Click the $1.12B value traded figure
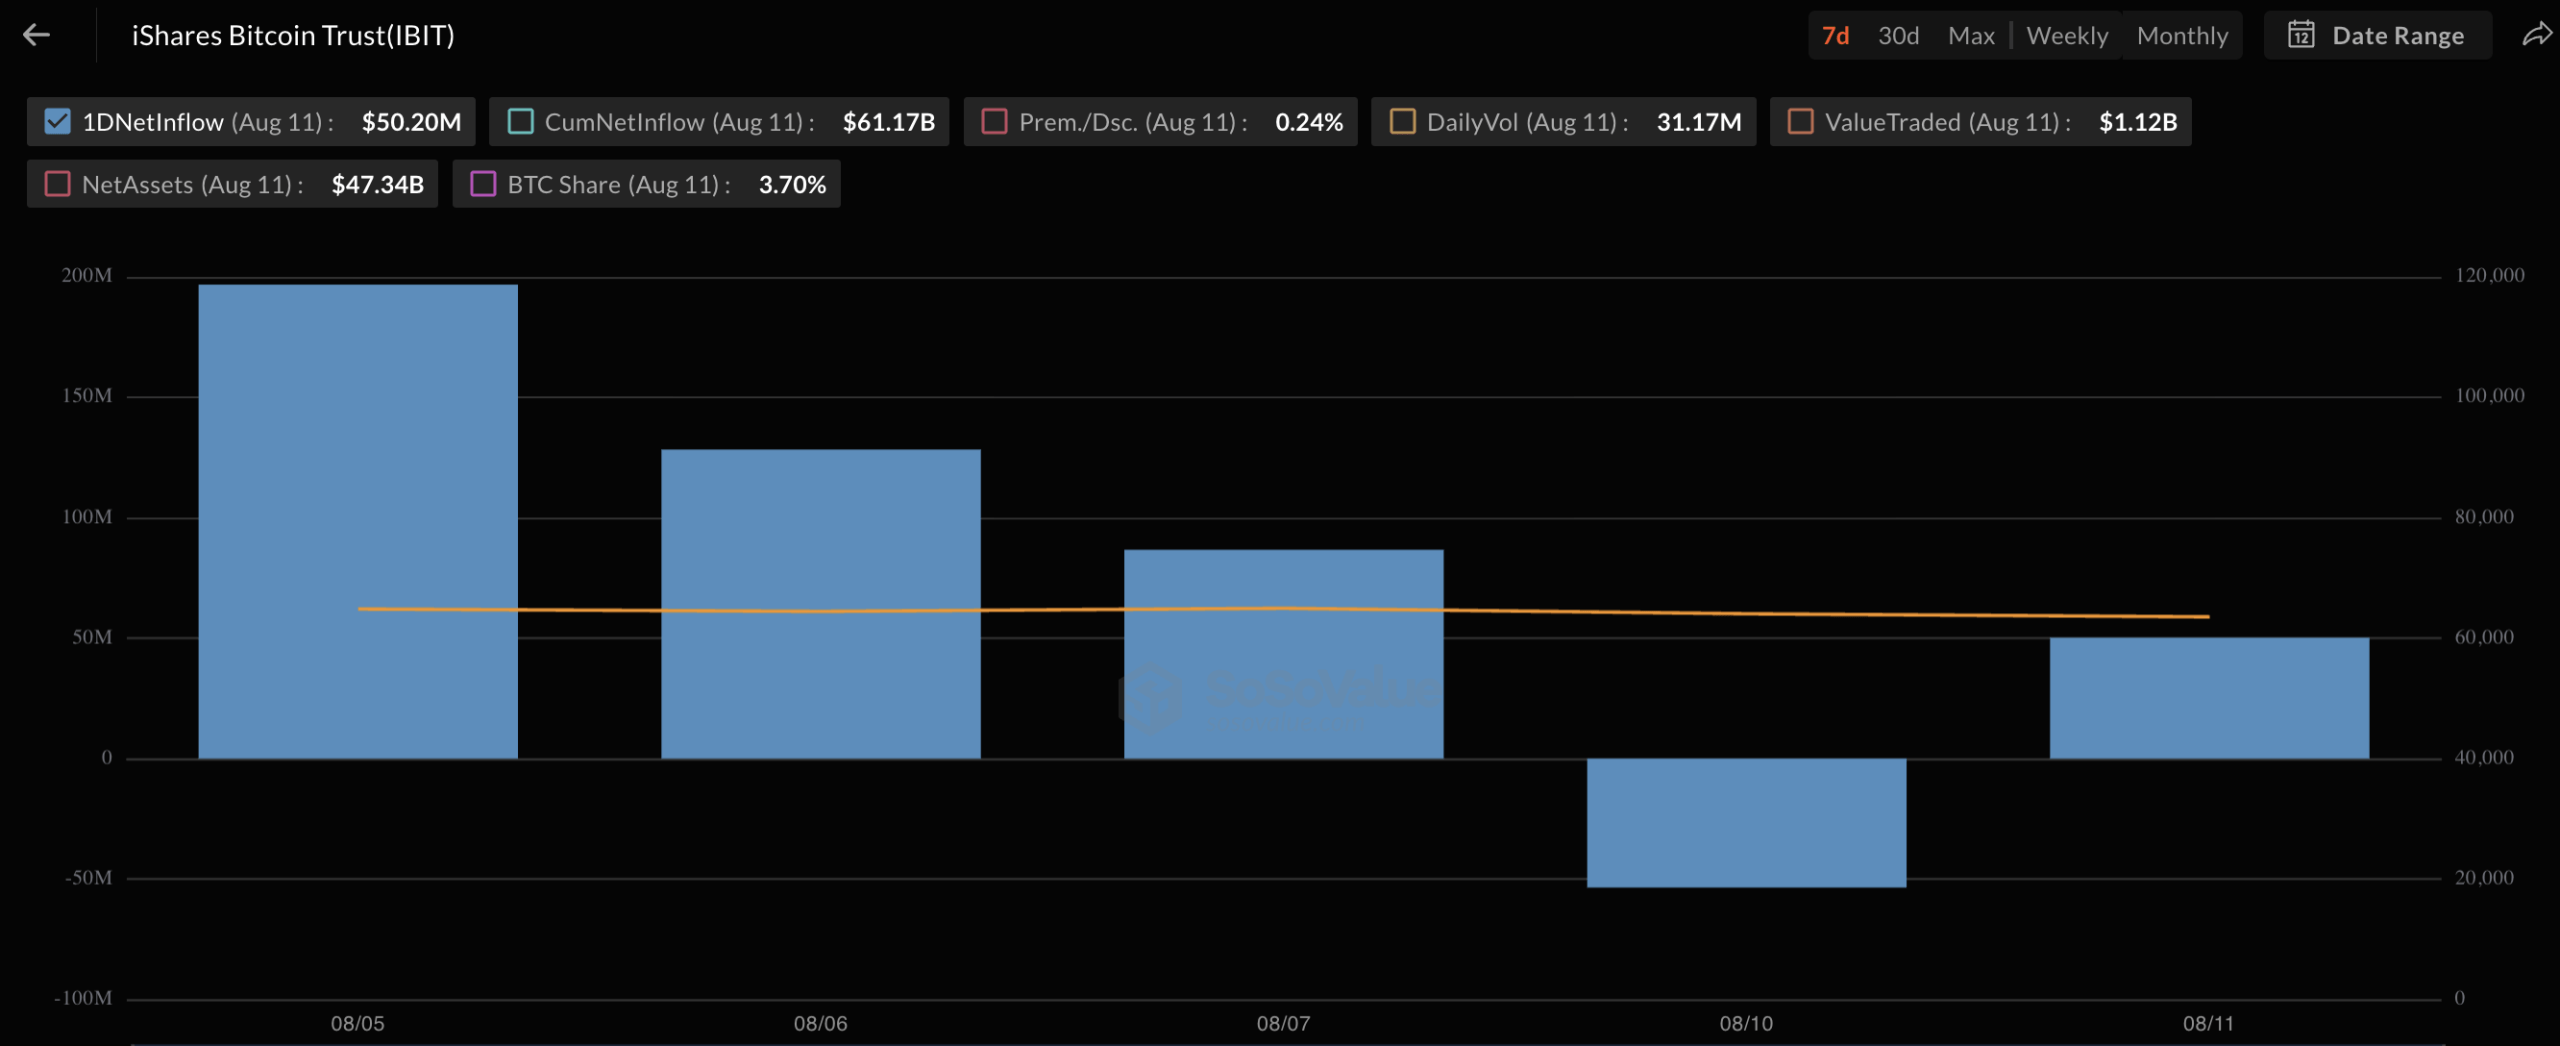This screenshot has width=2560, height=1046. (2138, 122)
